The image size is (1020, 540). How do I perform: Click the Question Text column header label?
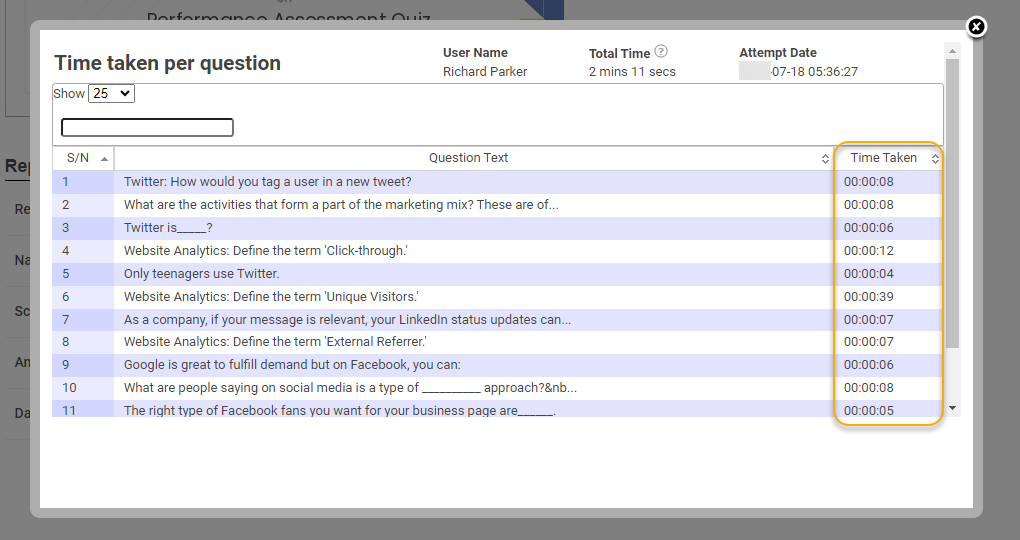coord(468,158)
